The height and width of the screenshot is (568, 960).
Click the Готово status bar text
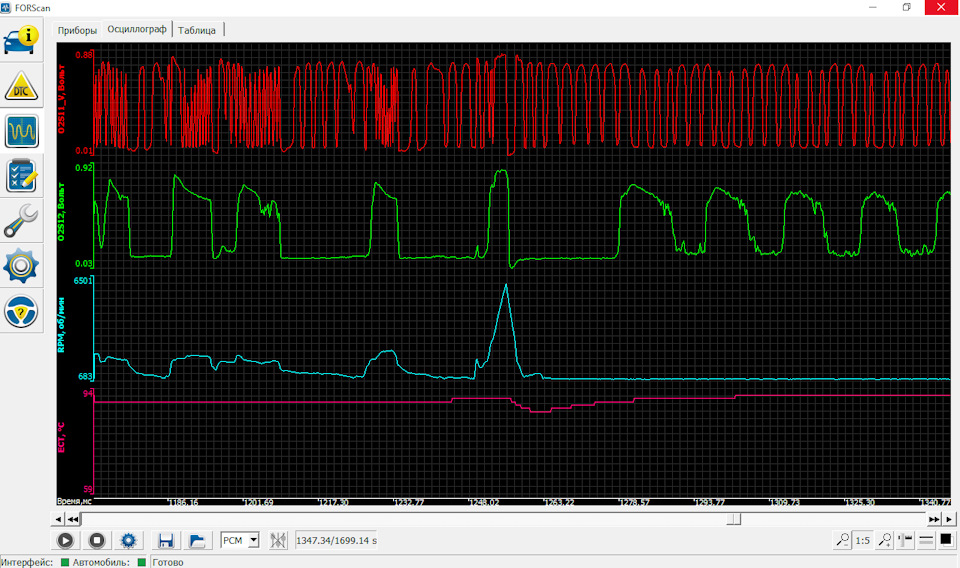(x=168, y=562)
